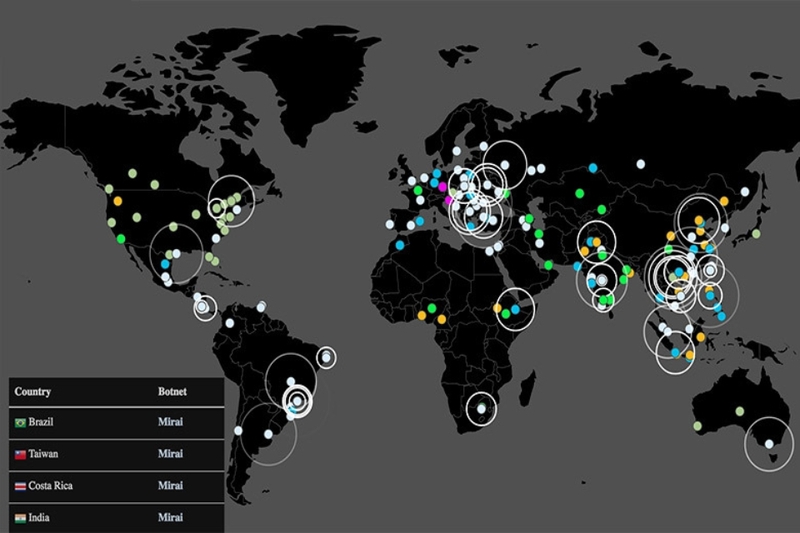
Task: Select the circled dot on Costa Rica
Action: [x=202, y=307]
